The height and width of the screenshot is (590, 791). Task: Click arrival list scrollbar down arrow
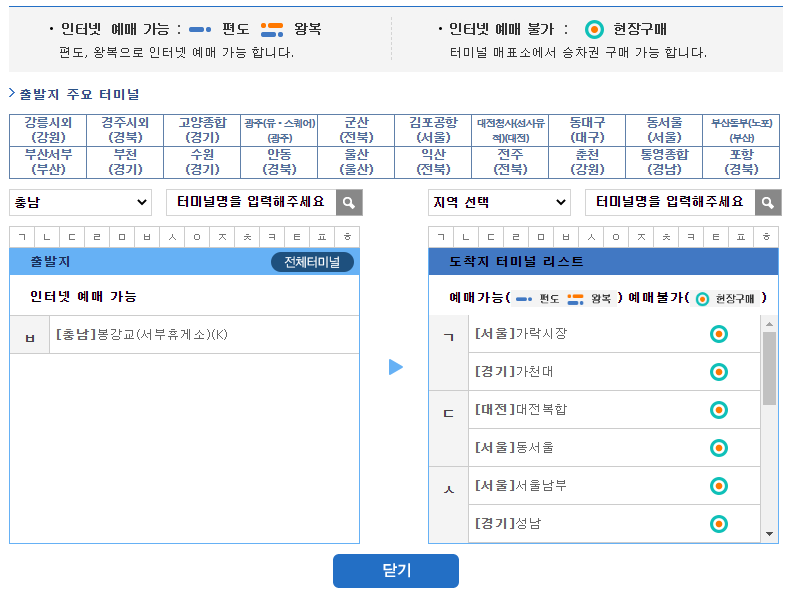[x=769, y=534]
